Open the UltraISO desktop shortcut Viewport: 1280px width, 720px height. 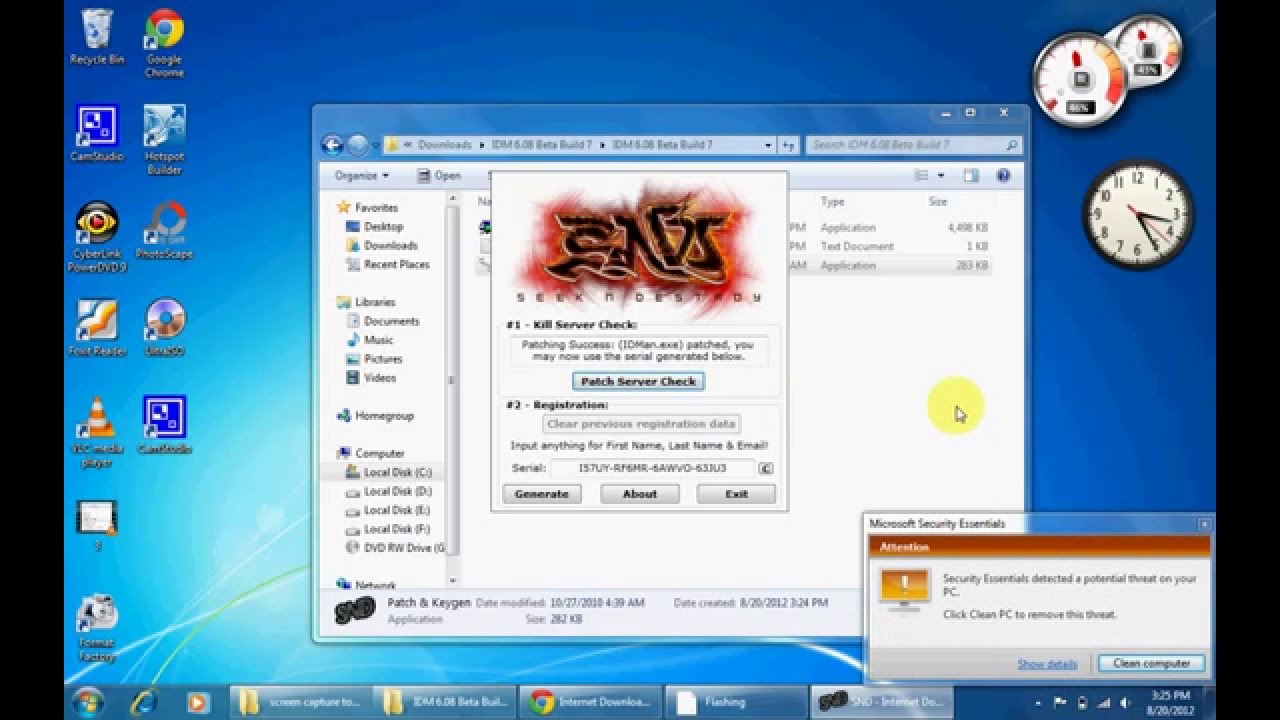[164, 328]
